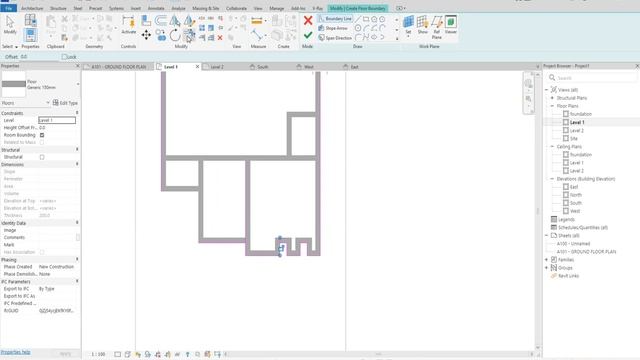
Task: Close the Level 1 view tab
Action: (x=198, y=67)
